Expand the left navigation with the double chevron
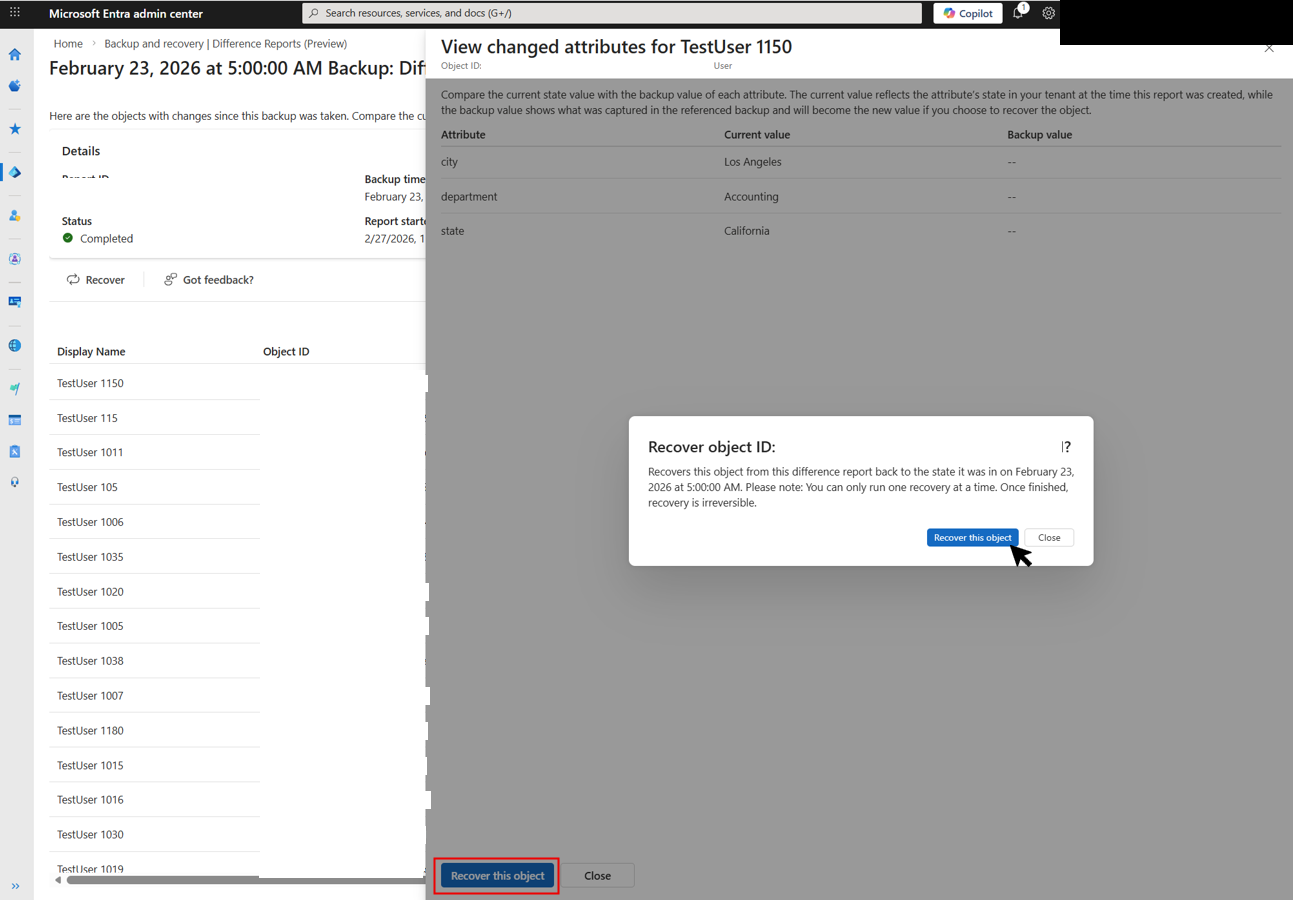The width and height of the screenshot is (1293, 900). pos(17,886)
